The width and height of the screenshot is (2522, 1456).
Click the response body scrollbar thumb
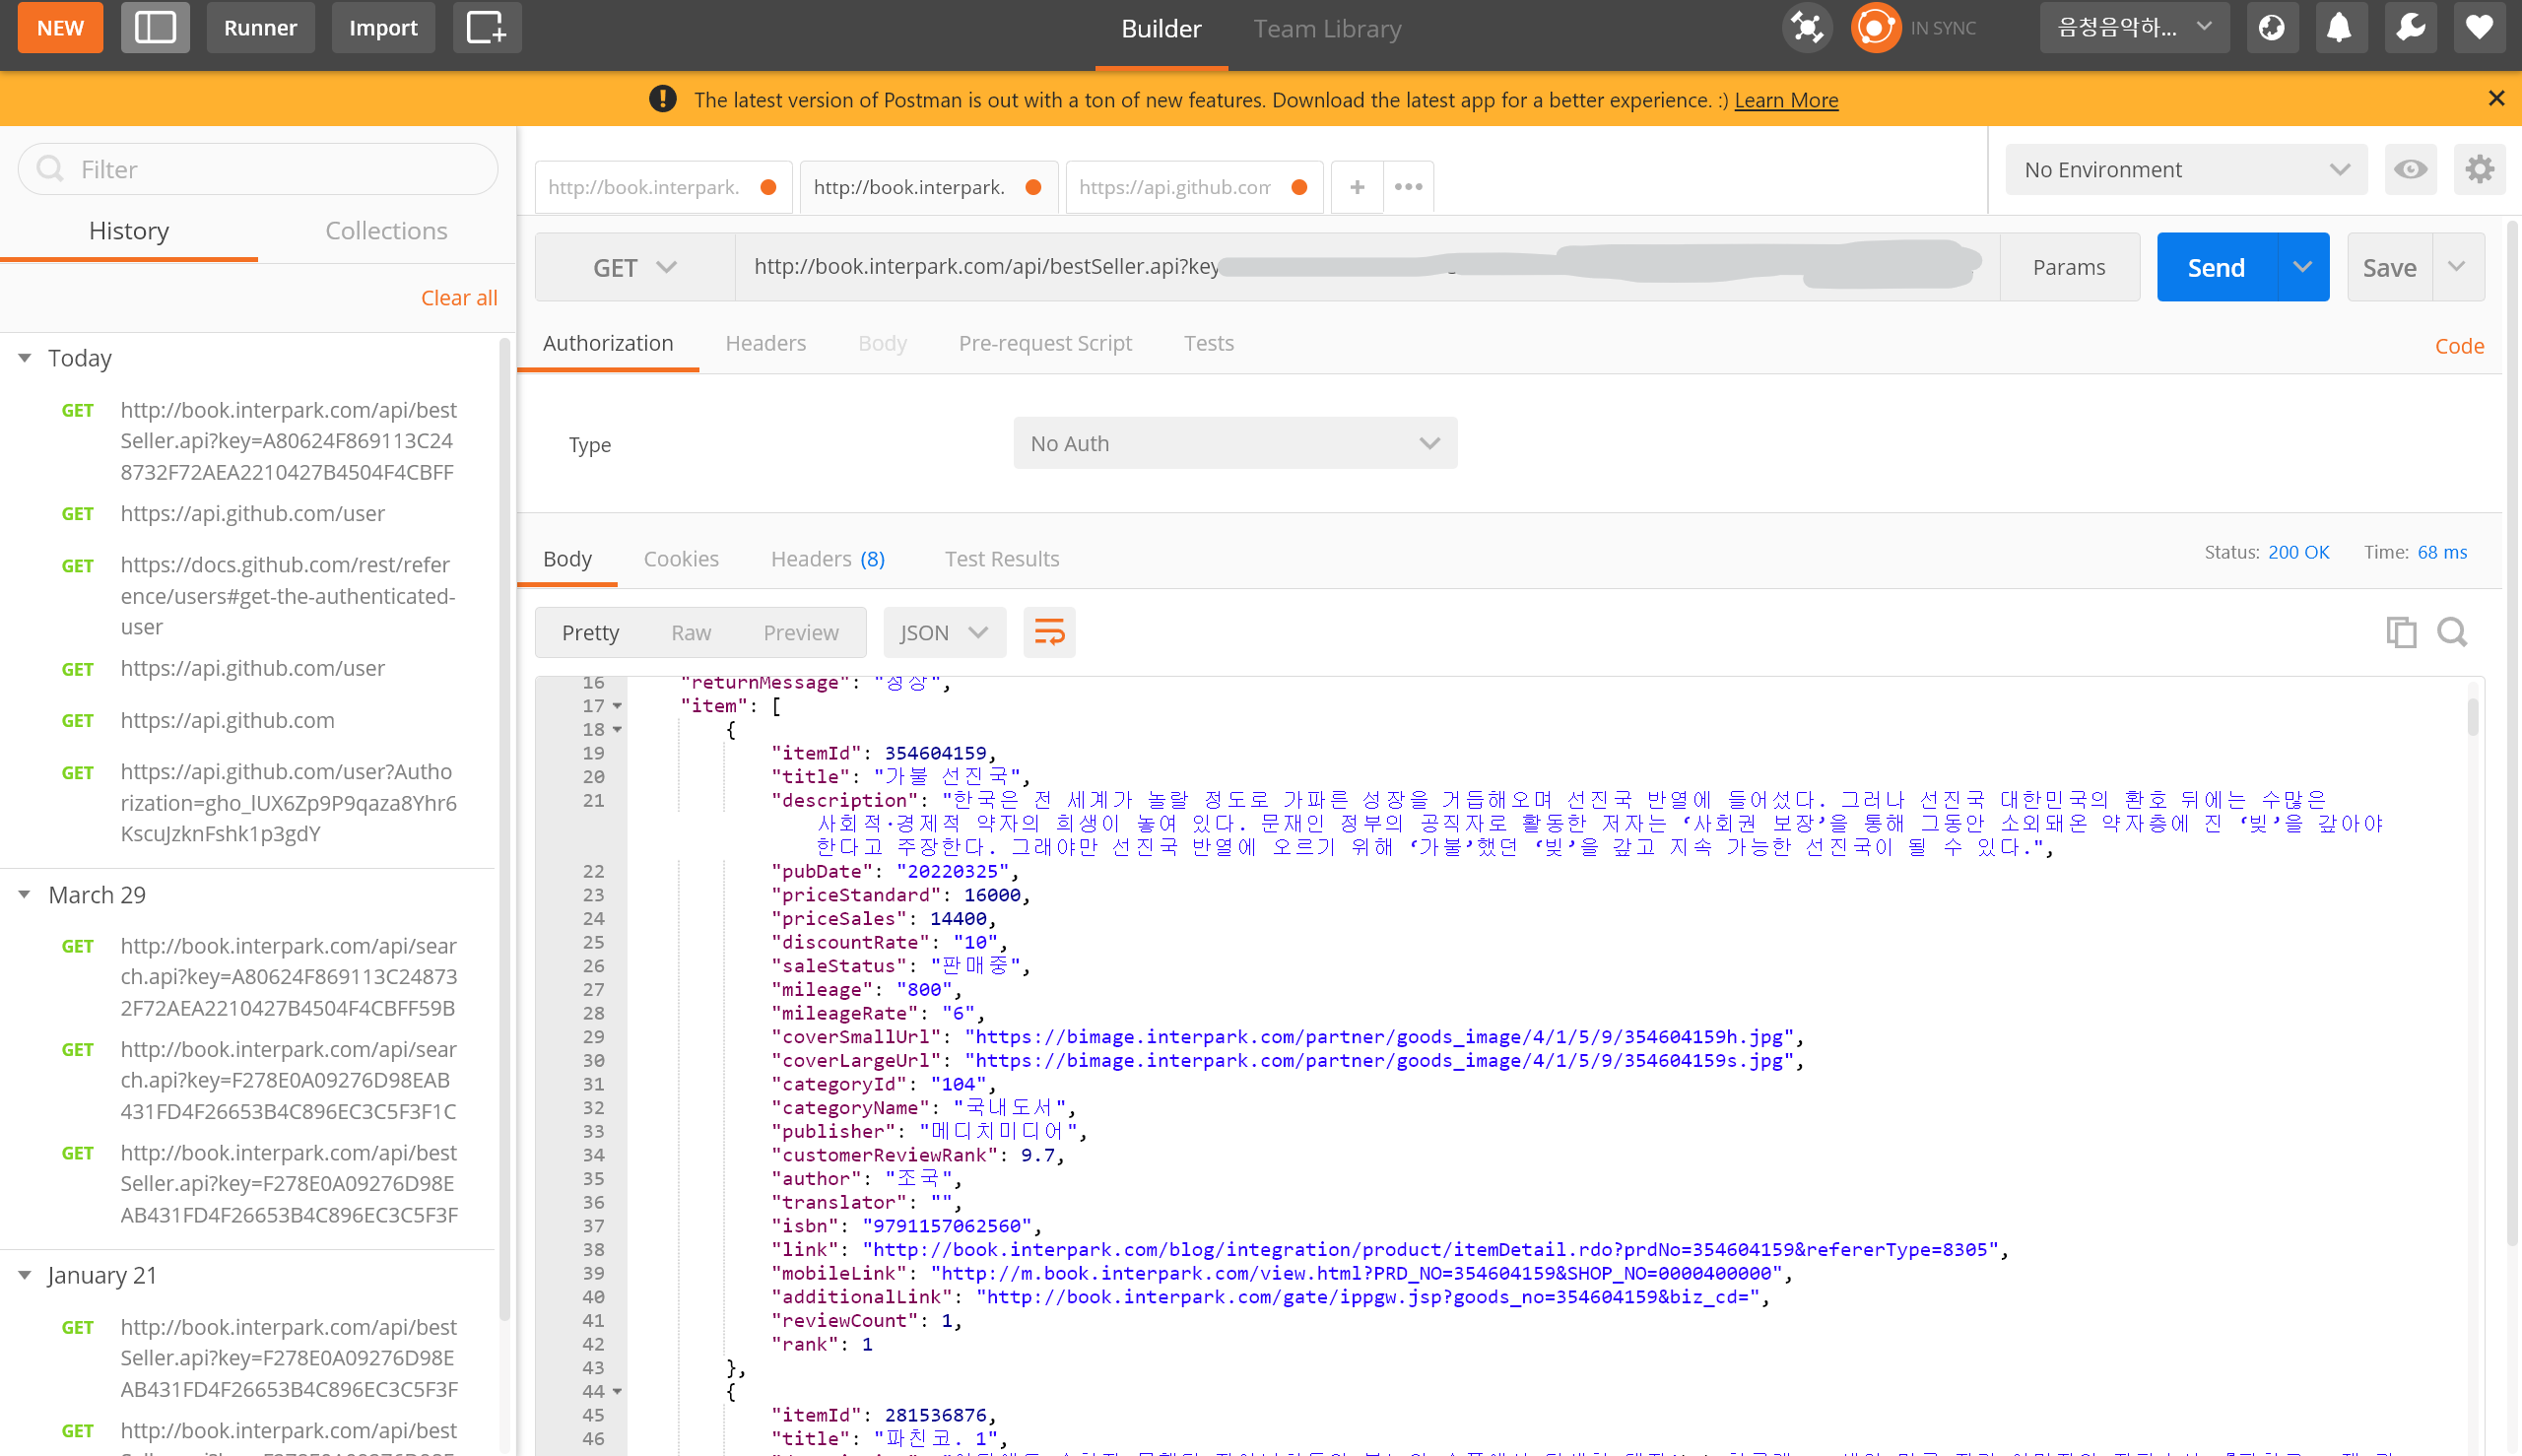pyautogui.click(x=2472, y=716)
